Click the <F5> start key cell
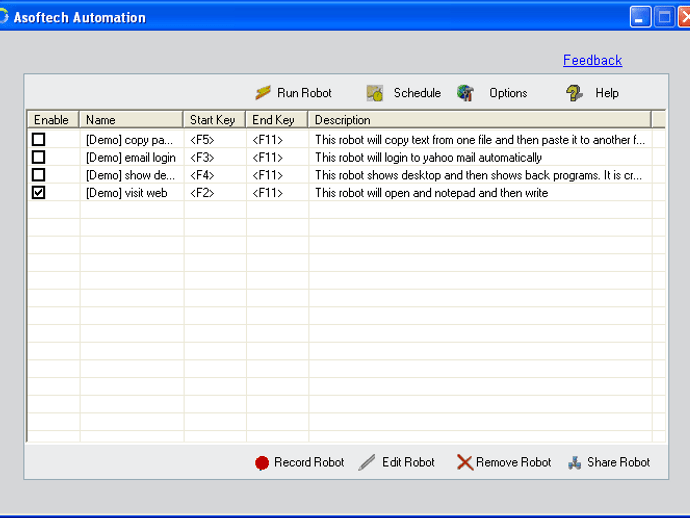 202,140
